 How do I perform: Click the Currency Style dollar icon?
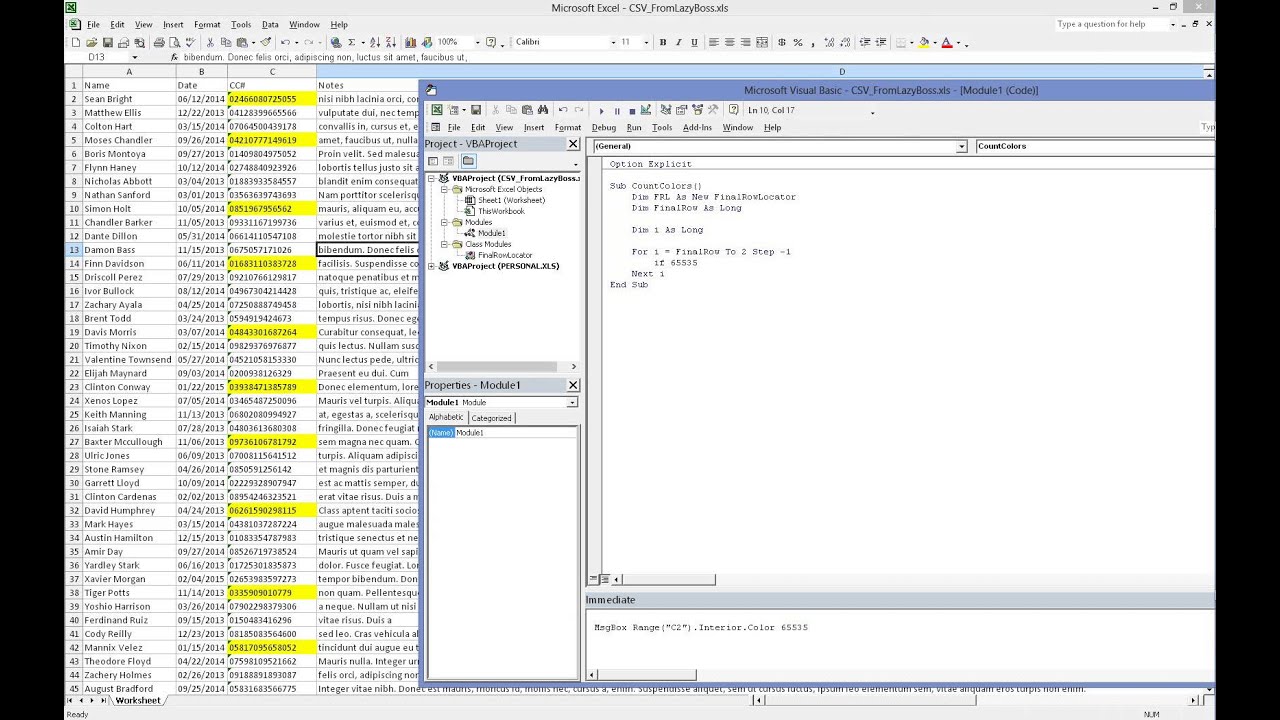point(781,42)
